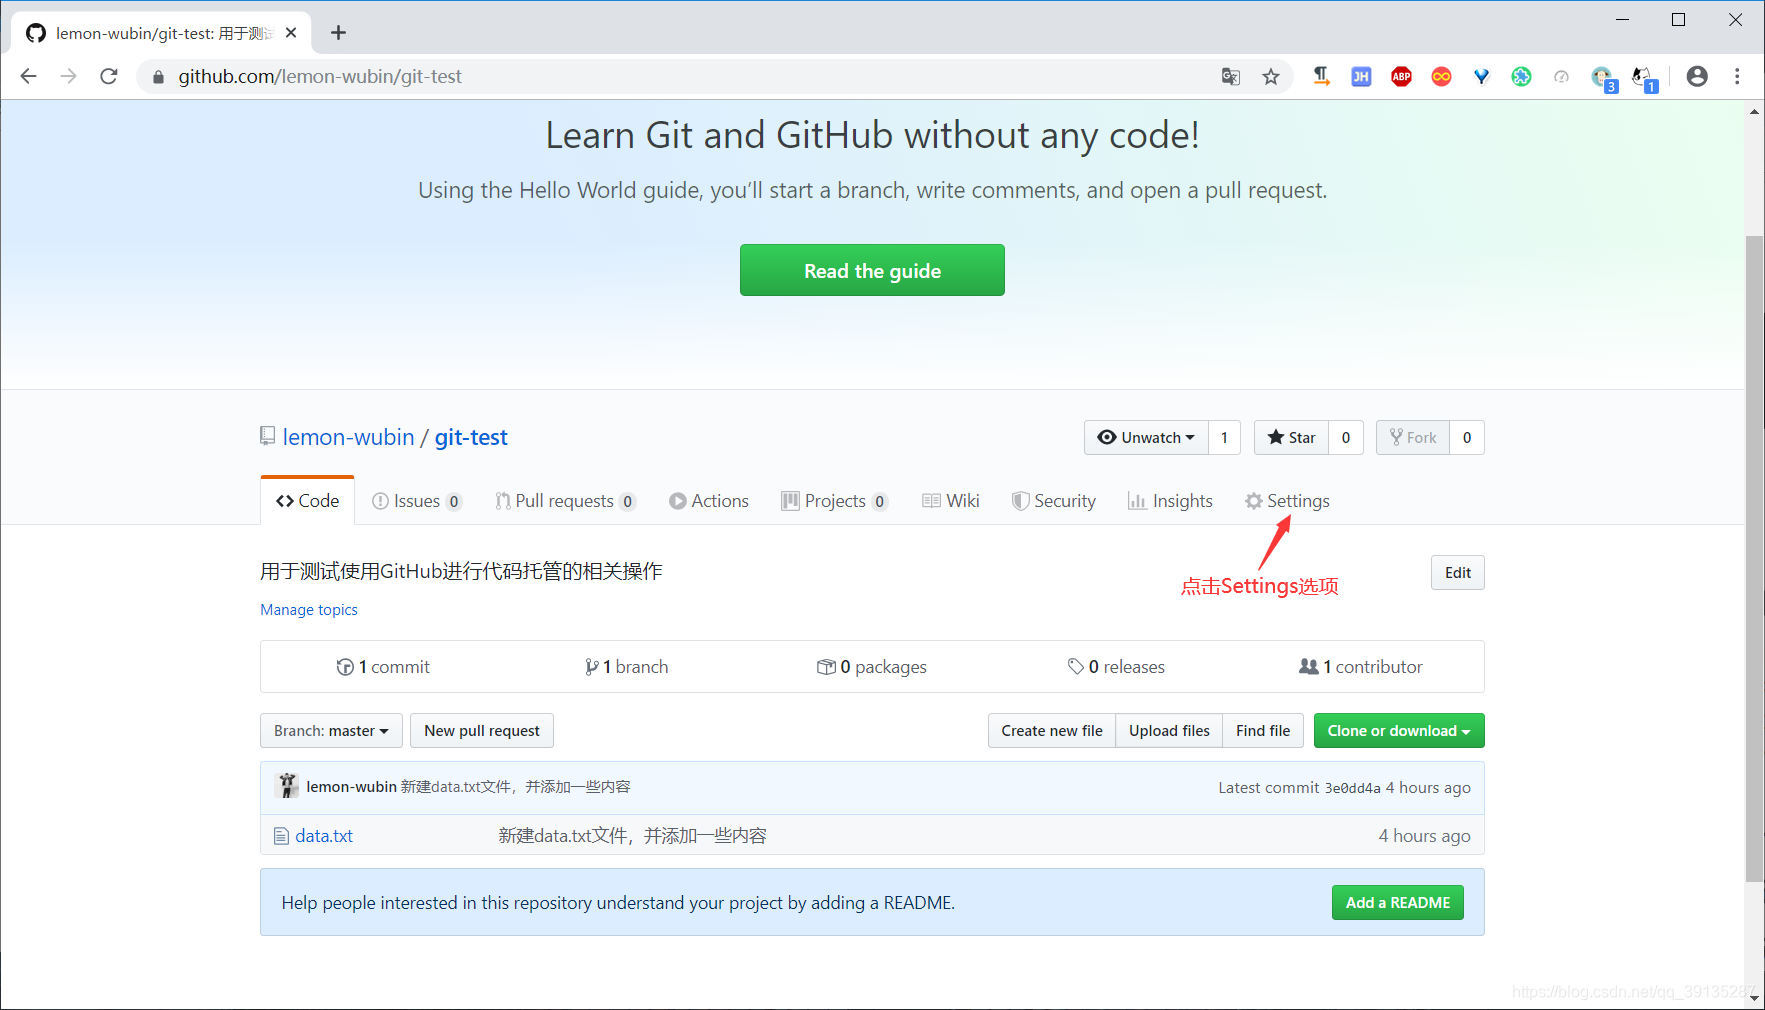Click the watcher count 1

pos(1224,437)
